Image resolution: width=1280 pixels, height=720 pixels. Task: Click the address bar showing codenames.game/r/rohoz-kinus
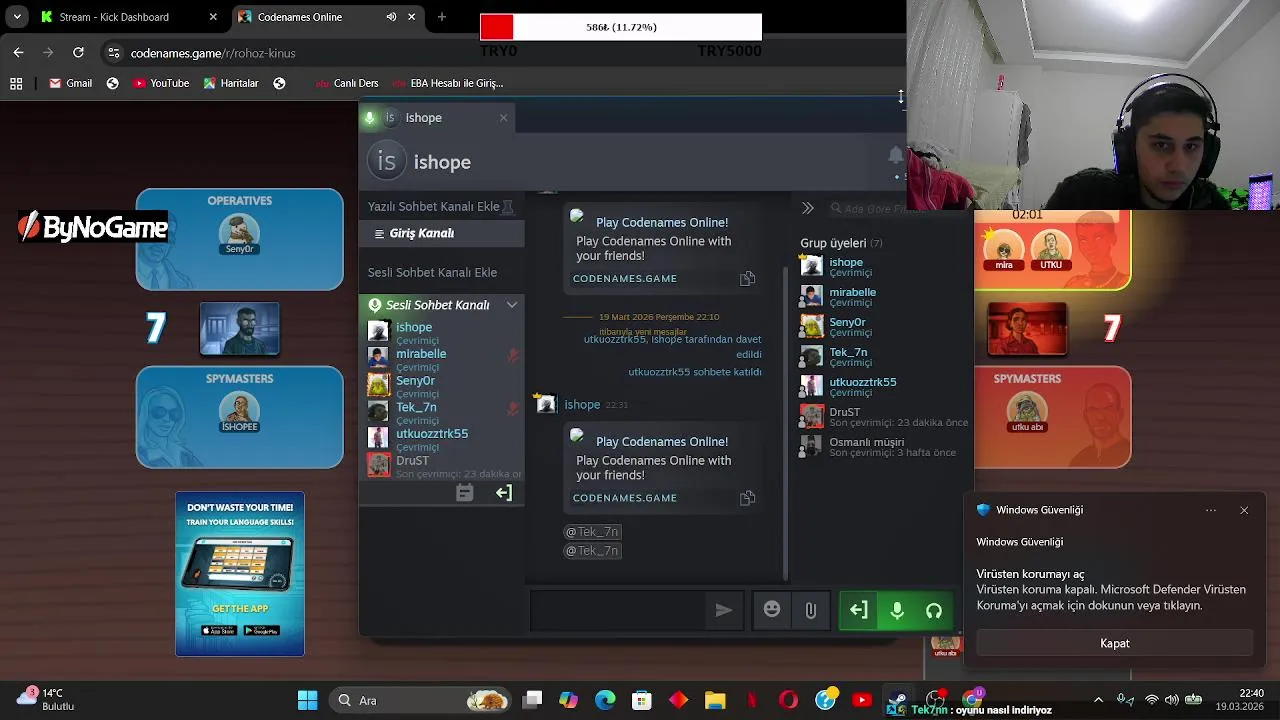(213, 53)
